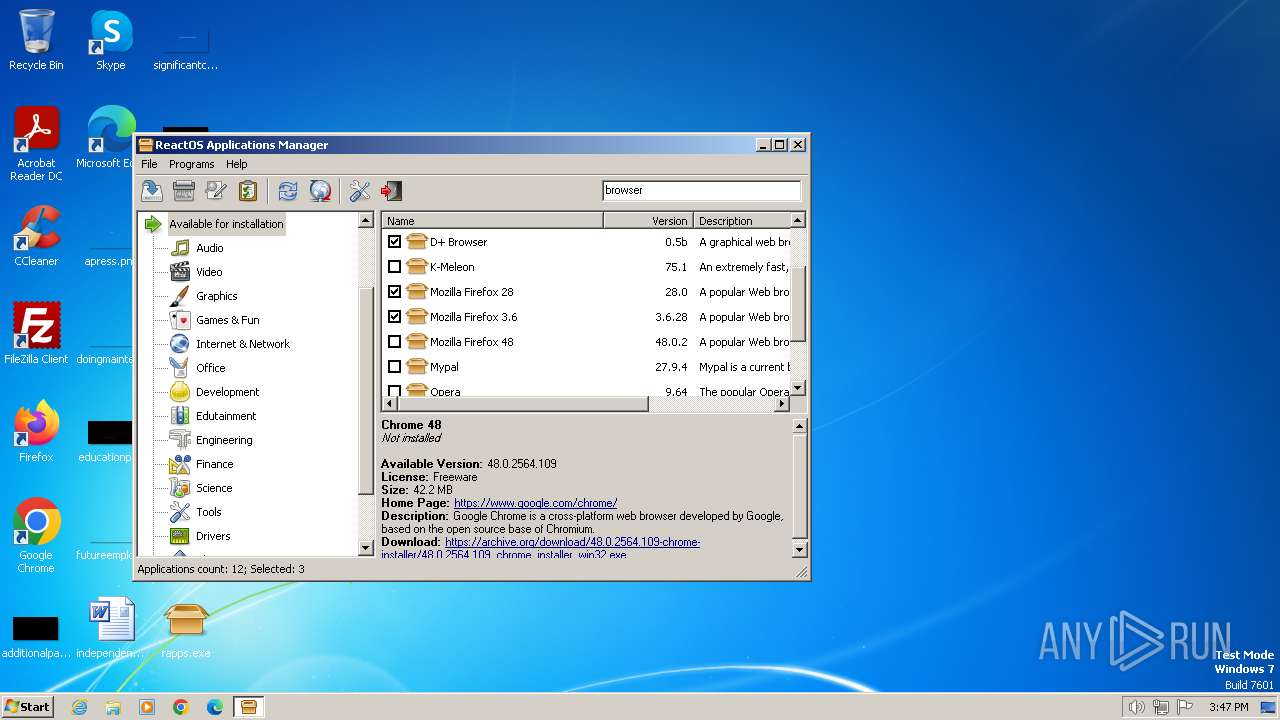This screenshot has width=1280, height=720.
Task: Open the File menu
Action: point(149,164)
